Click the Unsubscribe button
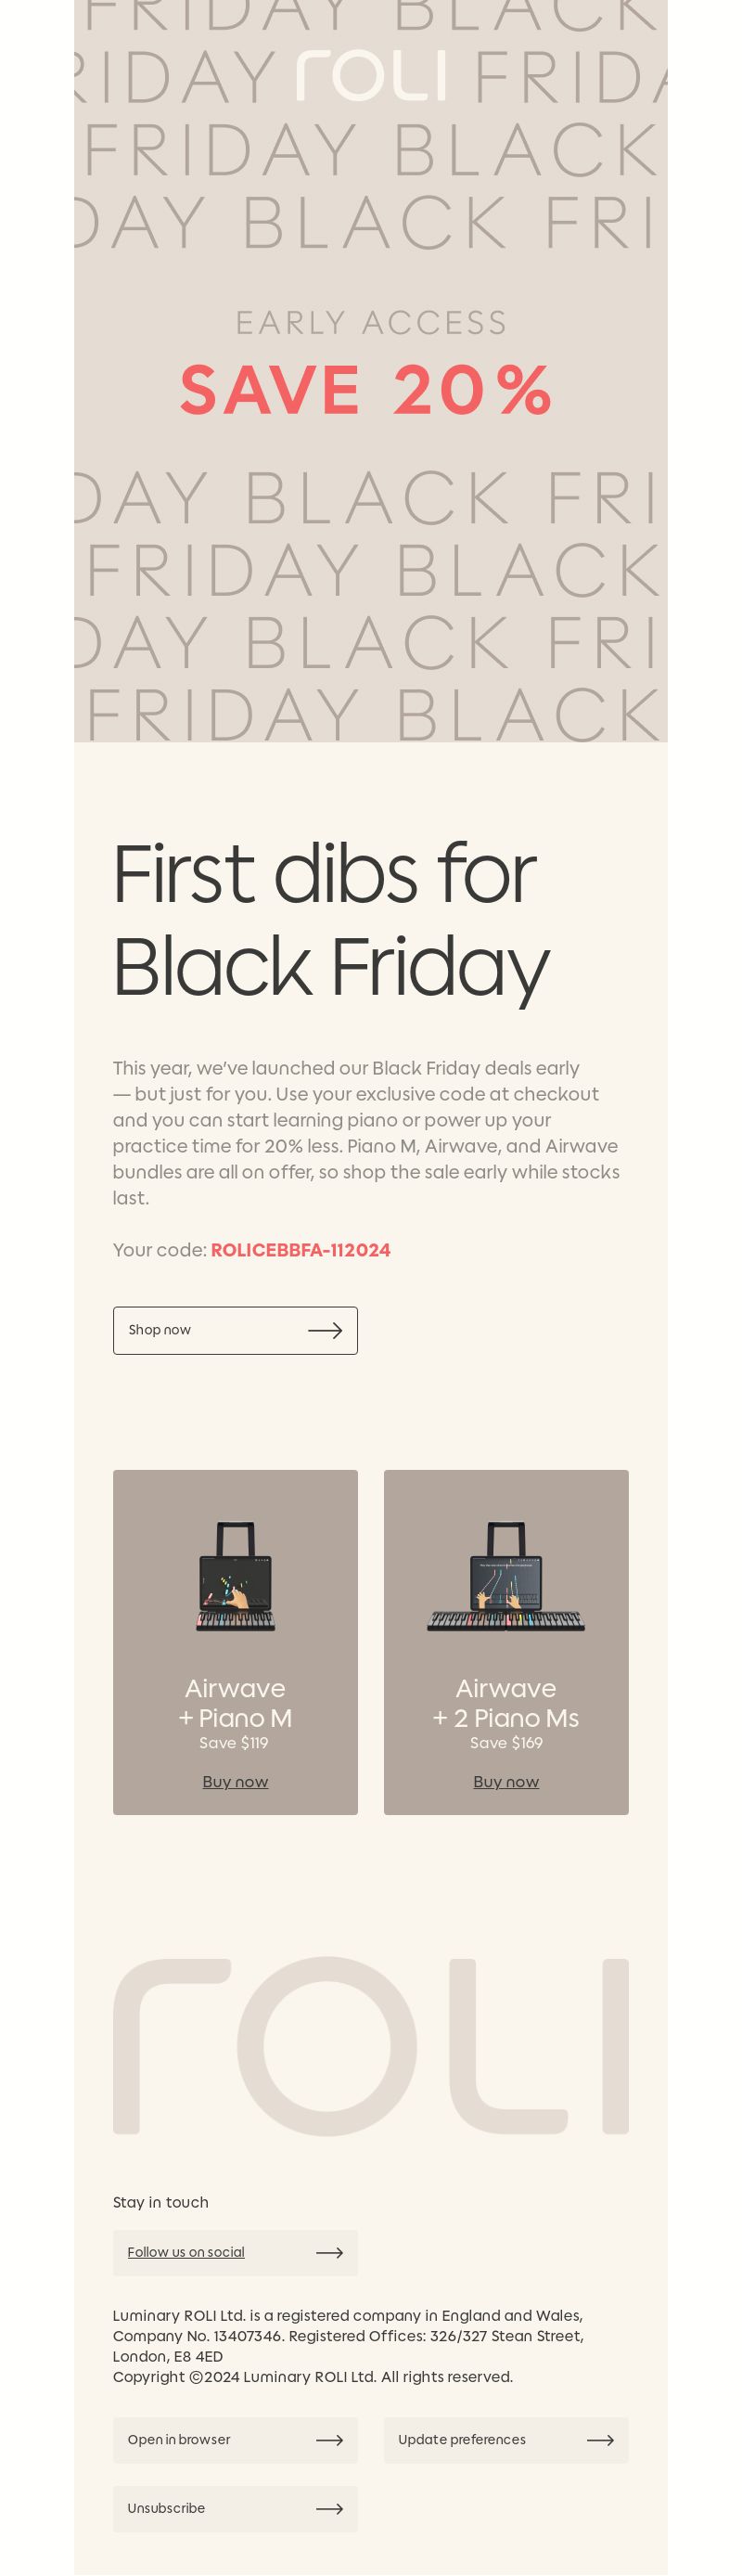The height and width of the screenshot is (2576, 742). pos(235,2508)
